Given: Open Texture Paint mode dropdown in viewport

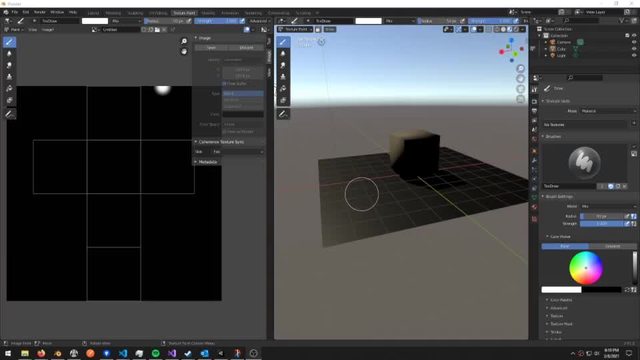Looking at the screenshot, I should [x=295, y=29].
